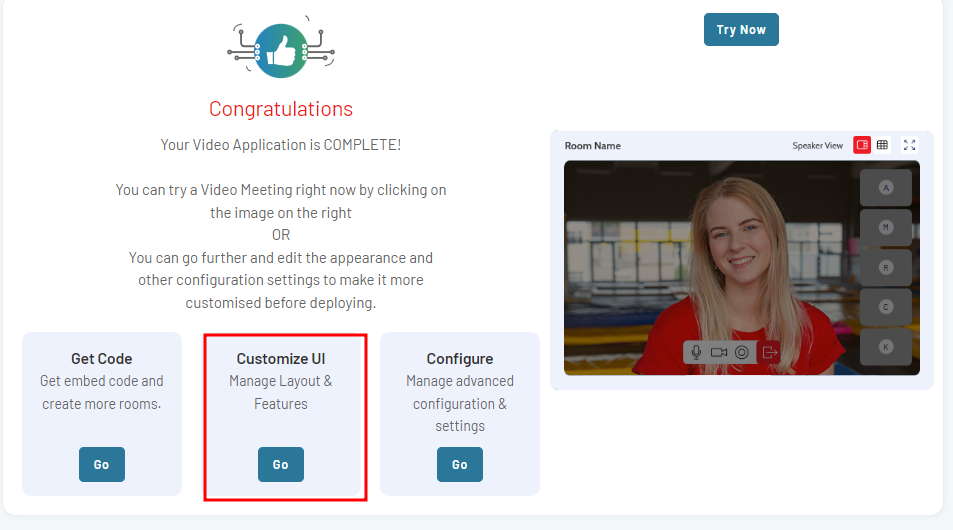Leave the room using red exit icon
Image resolution: width=953 pixels, height=530 pixels.
[769, 353]
